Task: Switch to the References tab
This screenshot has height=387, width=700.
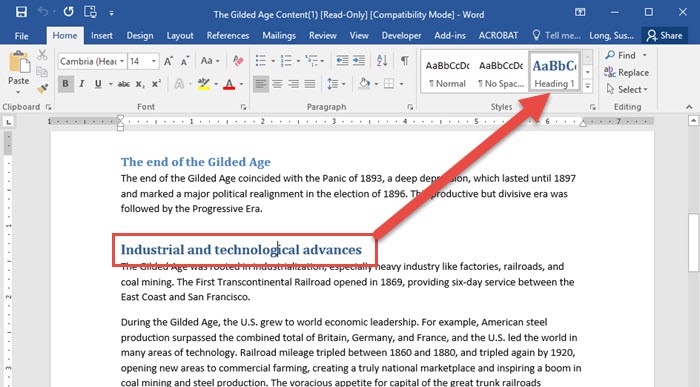Action: coord(228,36)
